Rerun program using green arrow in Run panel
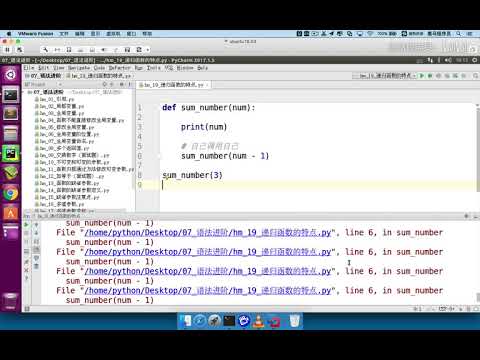 click(x=26, y=225)
